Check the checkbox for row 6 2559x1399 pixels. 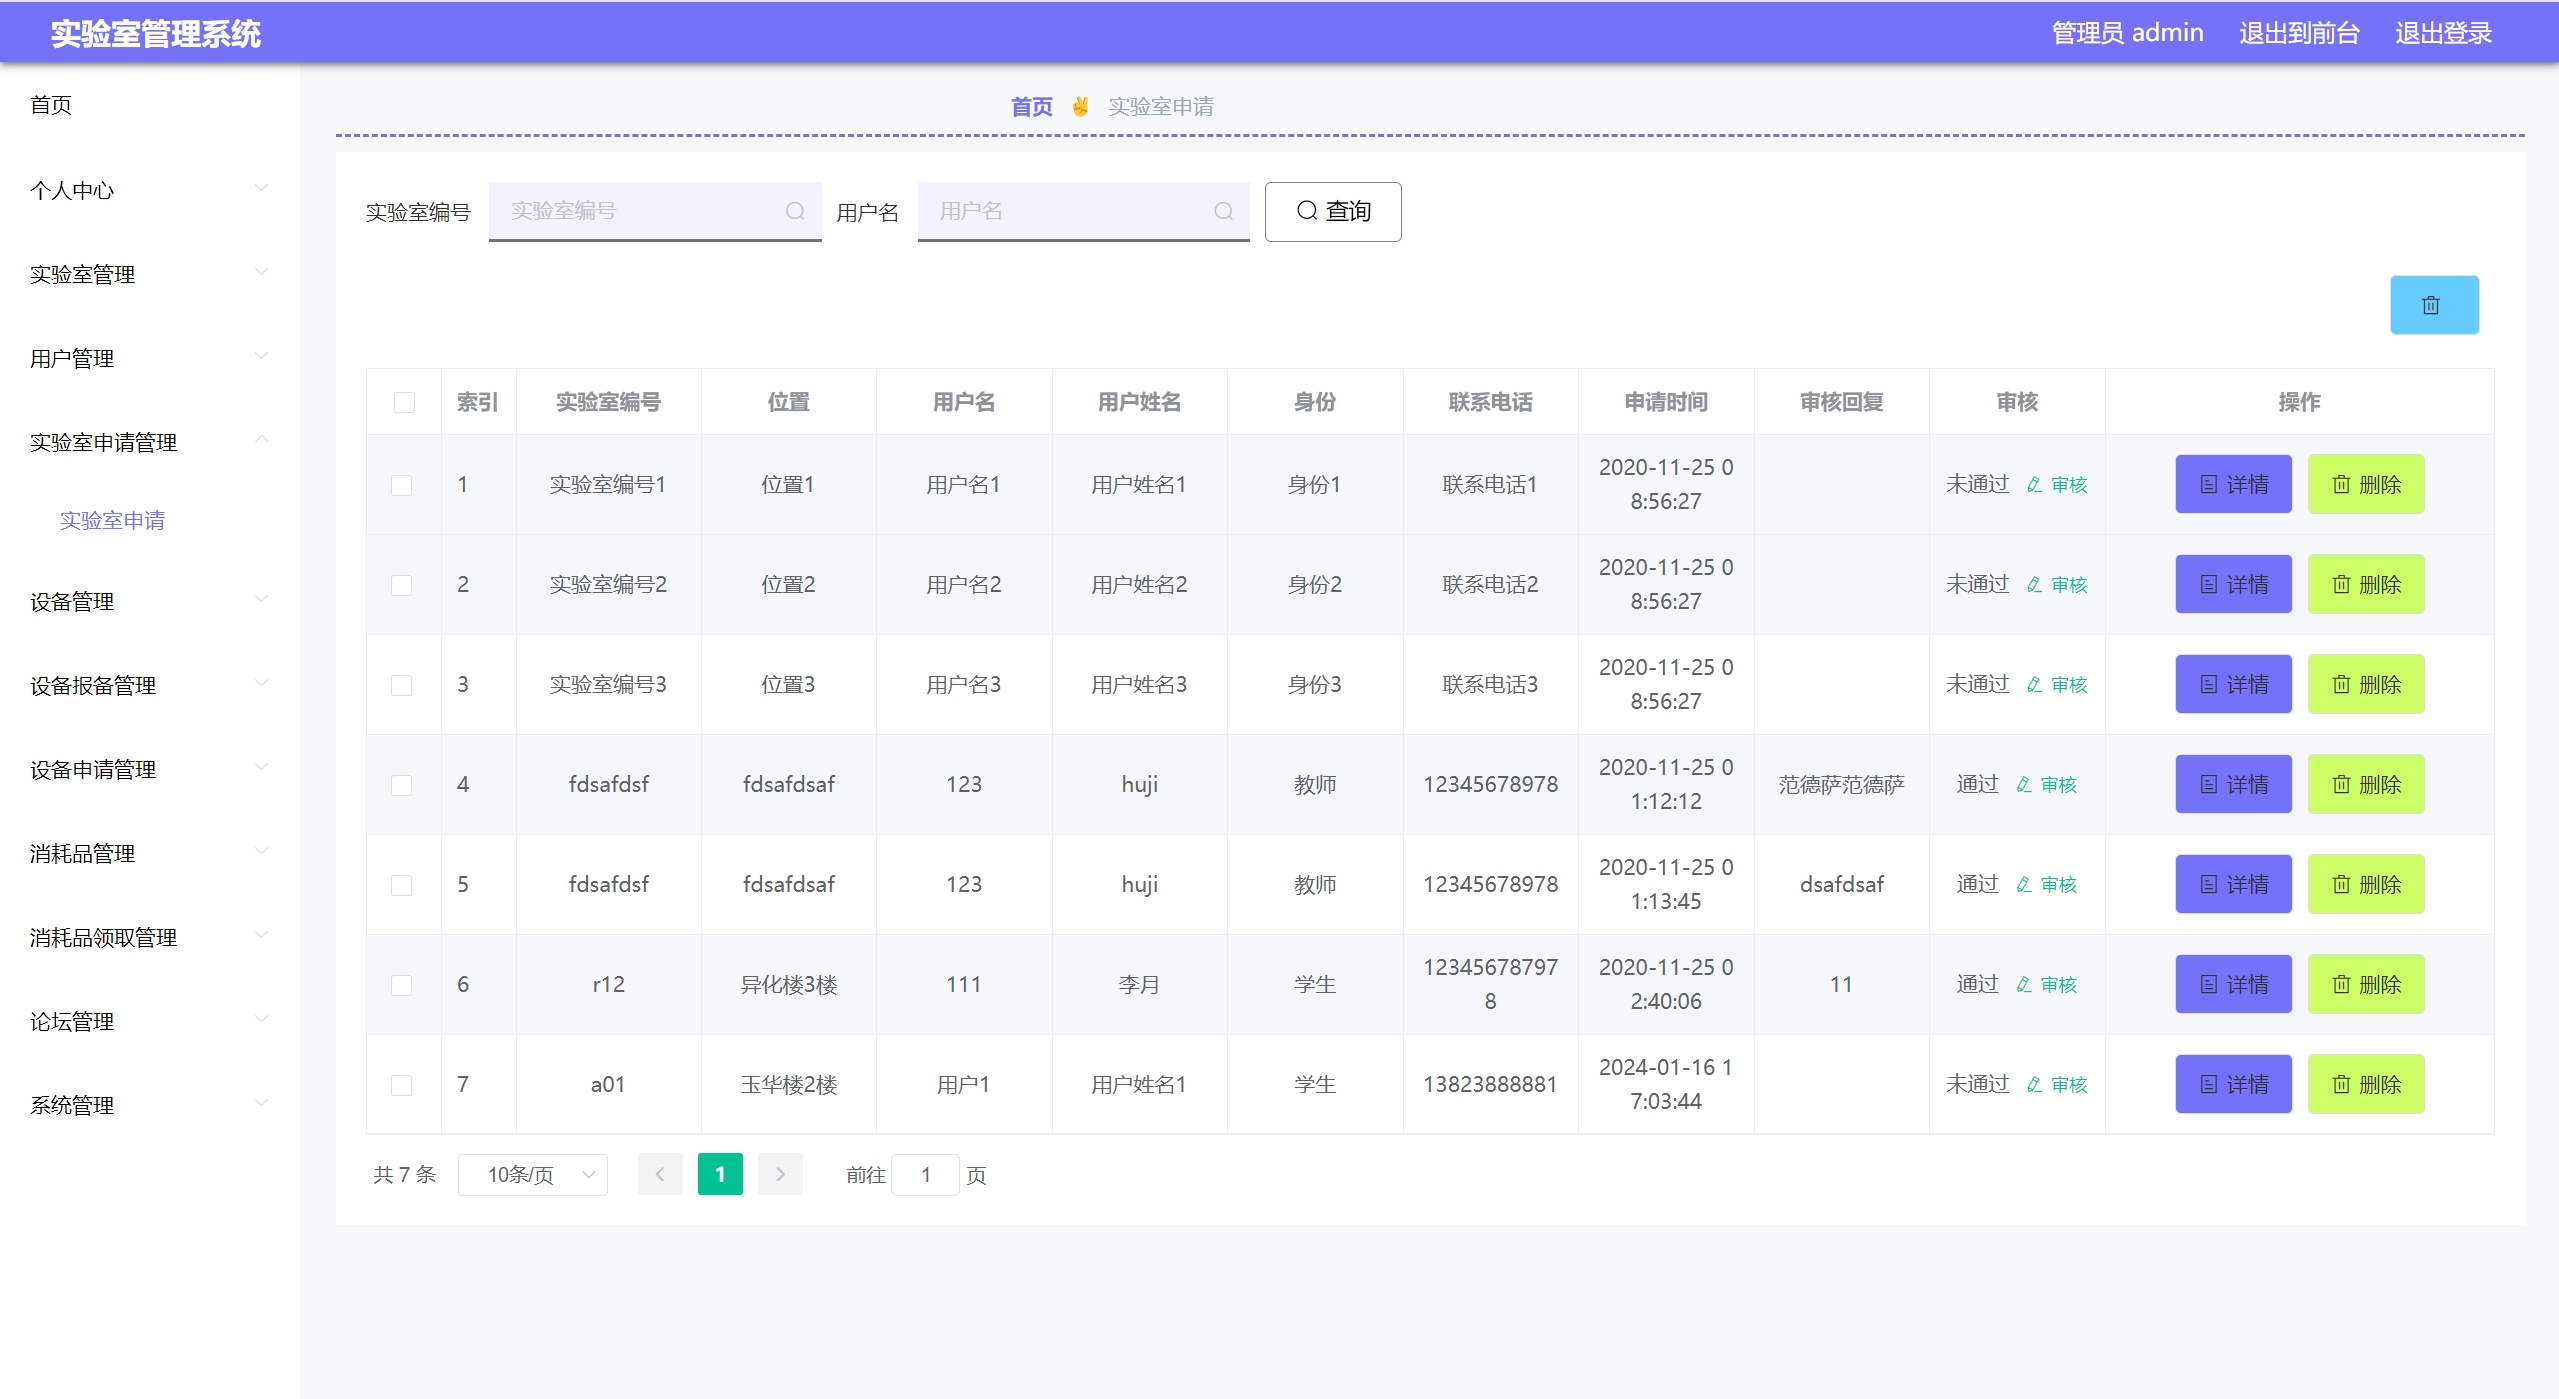pos(402,985)
